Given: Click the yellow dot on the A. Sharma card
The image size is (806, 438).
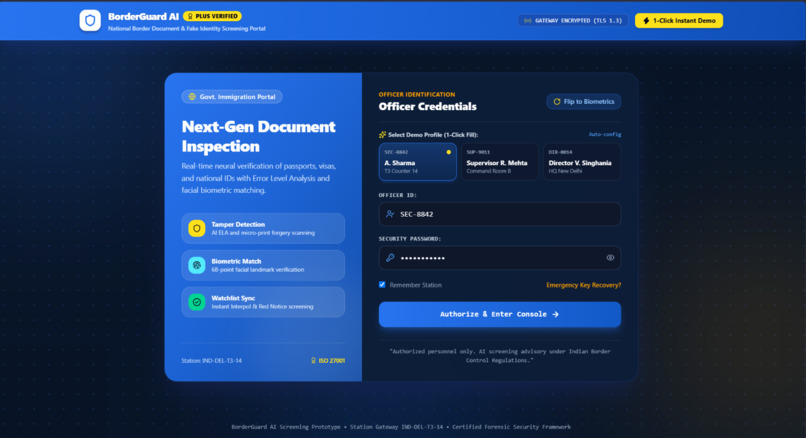Looking at the screenshot, I should pyautogui.click(x=449, y=152).
